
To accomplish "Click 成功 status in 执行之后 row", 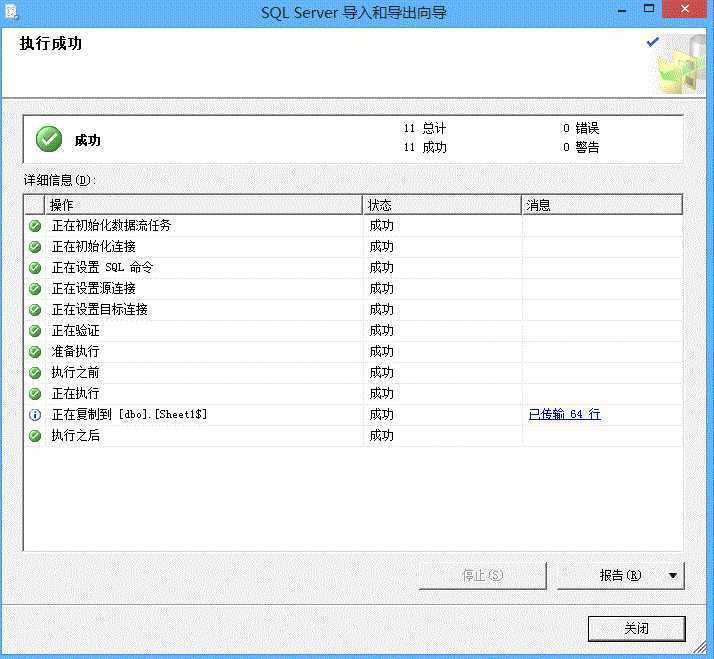I will [381, 435].
